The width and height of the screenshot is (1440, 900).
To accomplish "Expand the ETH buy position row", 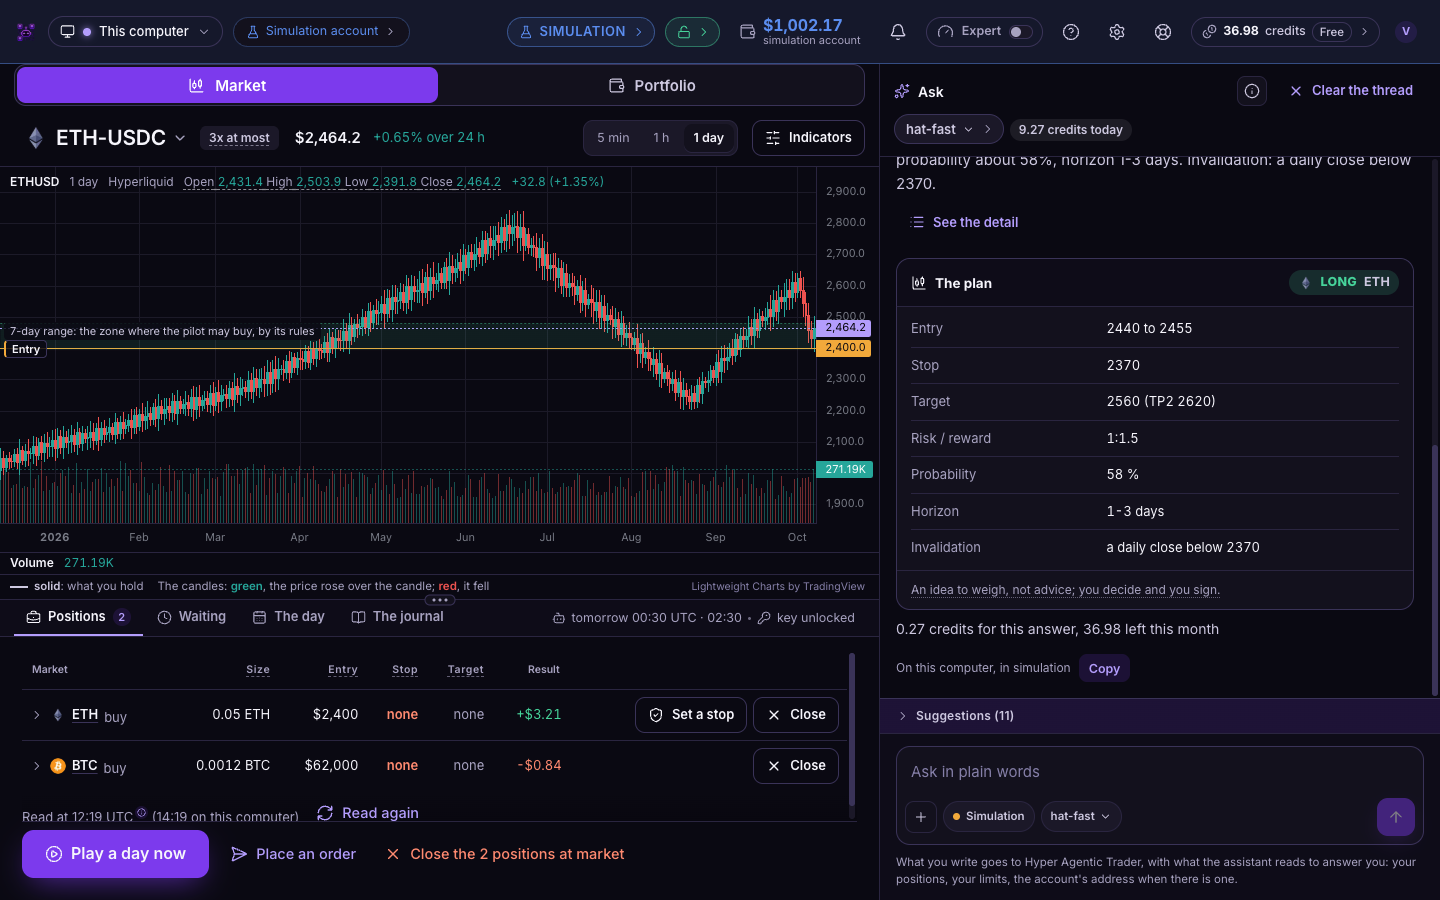I will pos(37,715).
